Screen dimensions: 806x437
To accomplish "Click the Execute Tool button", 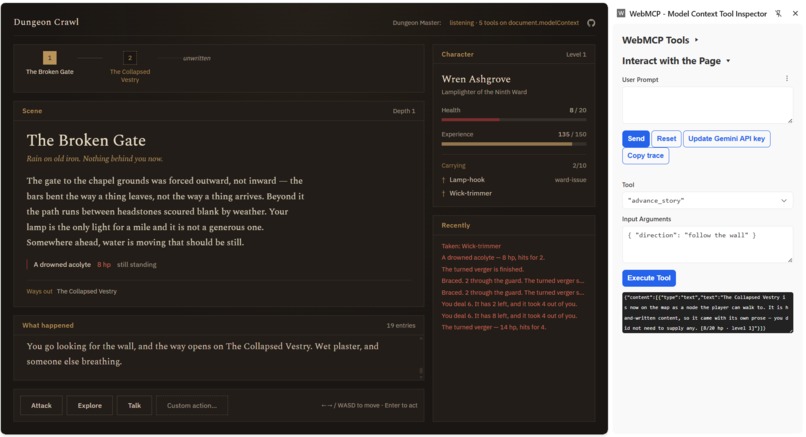I will click(649, 278).
